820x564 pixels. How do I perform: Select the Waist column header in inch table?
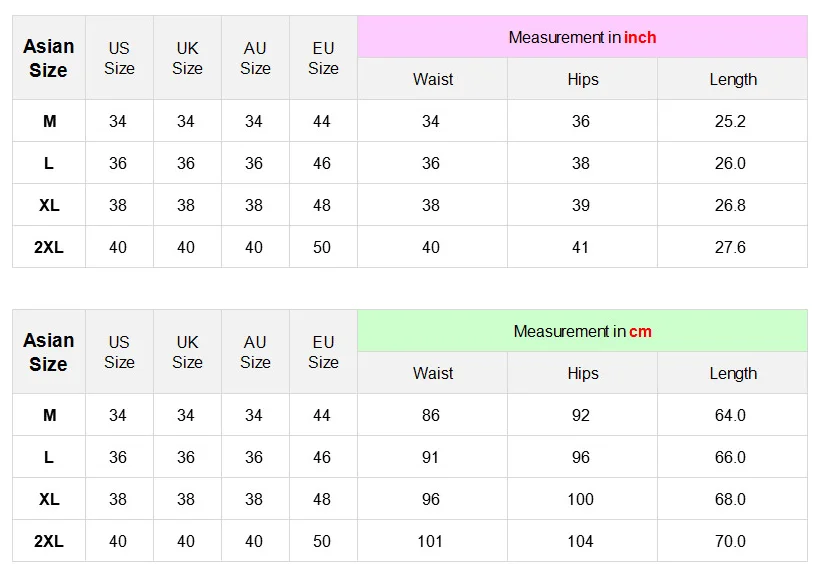click(x=432, y=79)
